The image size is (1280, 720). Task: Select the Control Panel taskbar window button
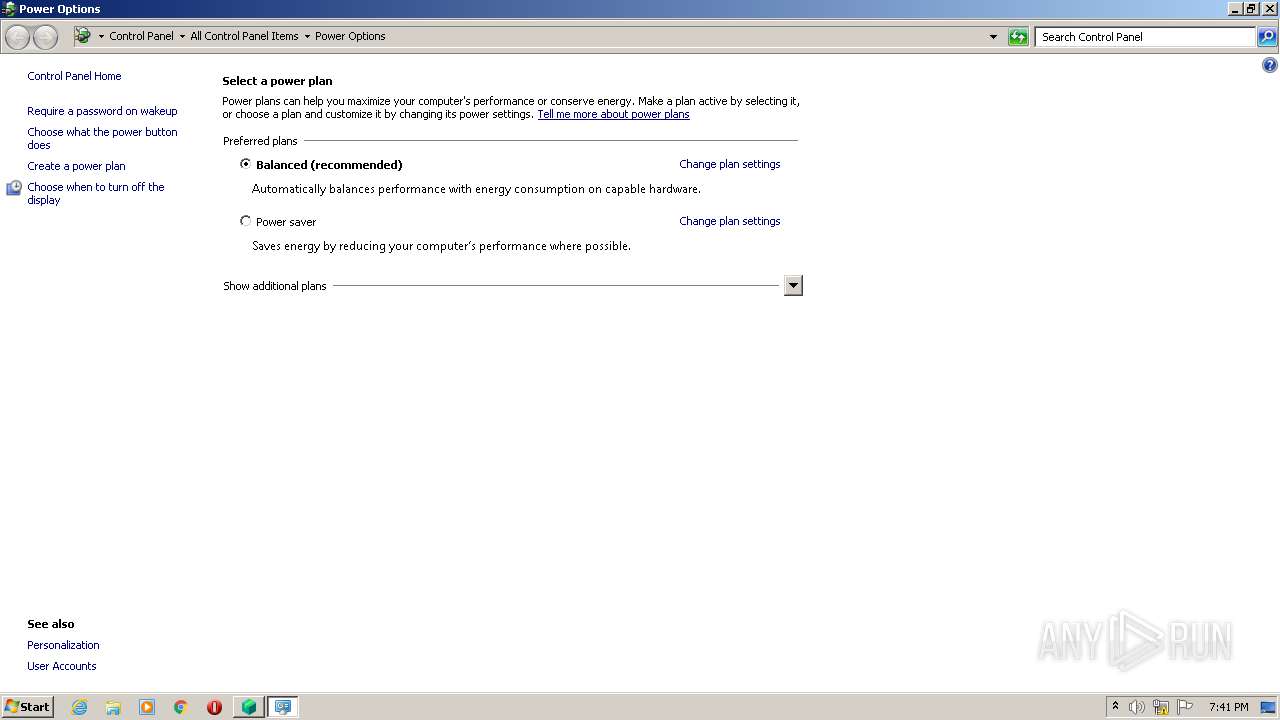283,707
